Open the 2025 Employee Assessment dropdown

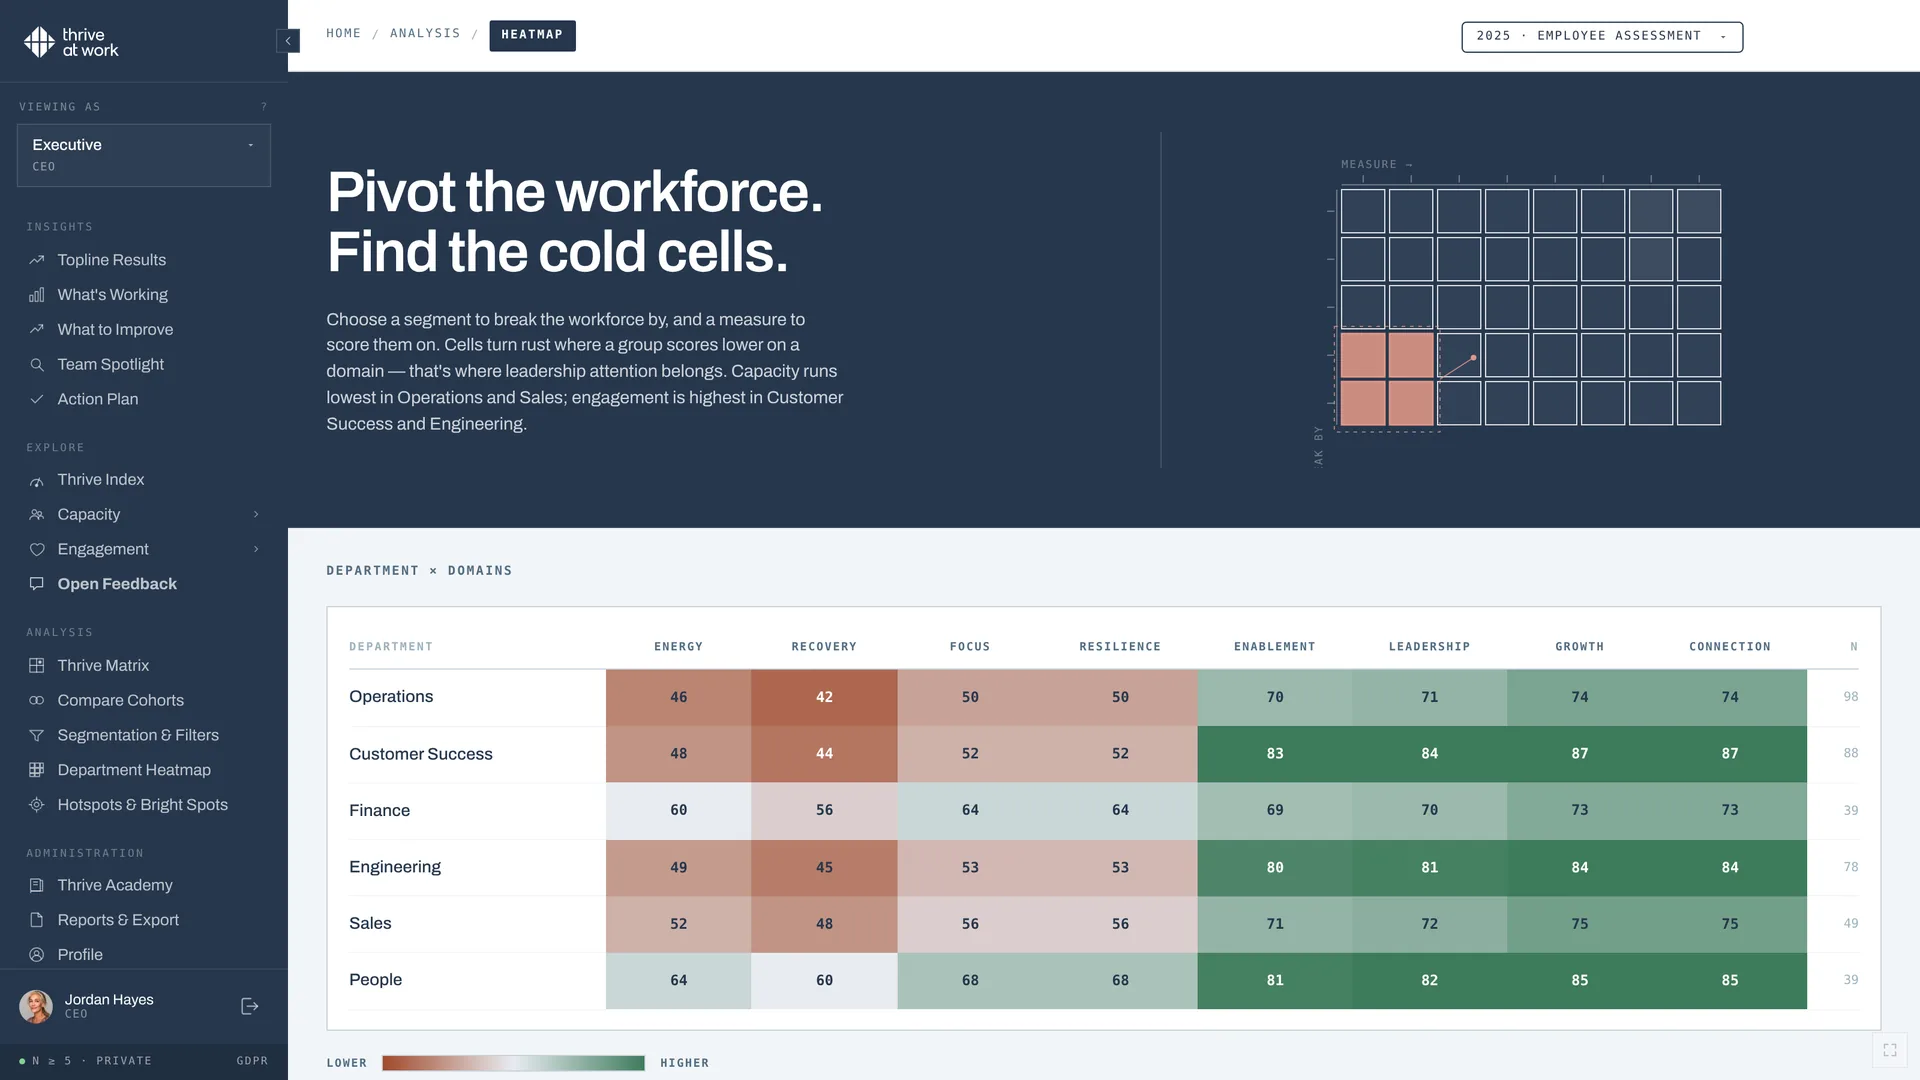click(x=1602, y=37)
